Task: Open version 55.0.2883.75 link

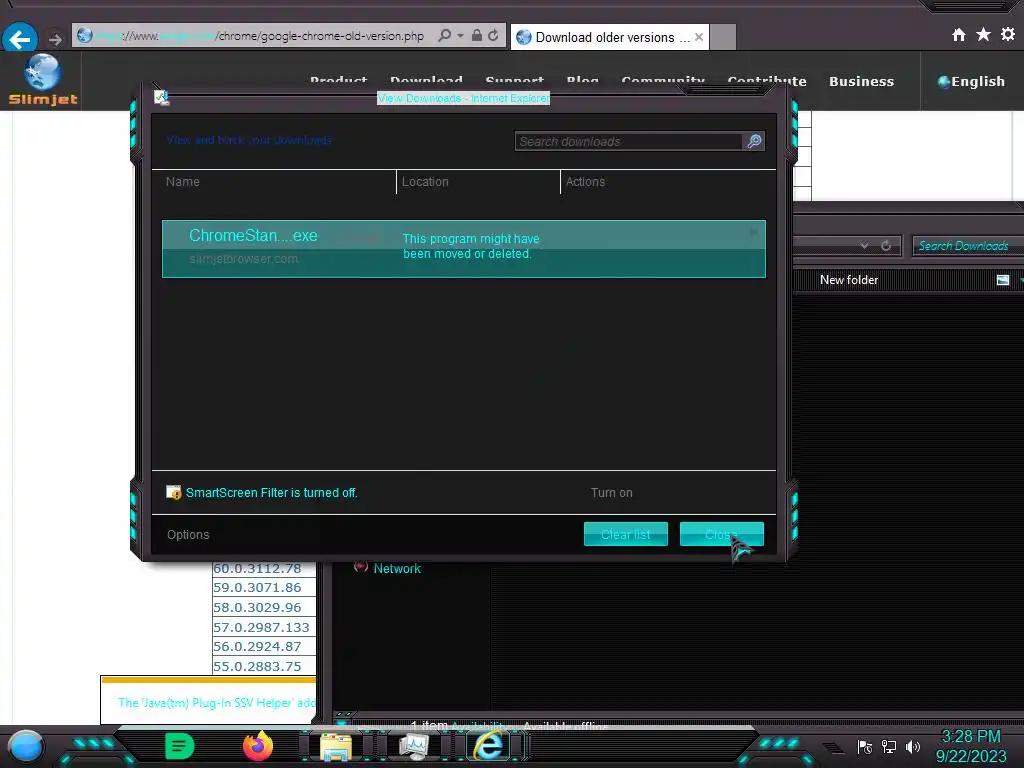Action: (257, 667)
